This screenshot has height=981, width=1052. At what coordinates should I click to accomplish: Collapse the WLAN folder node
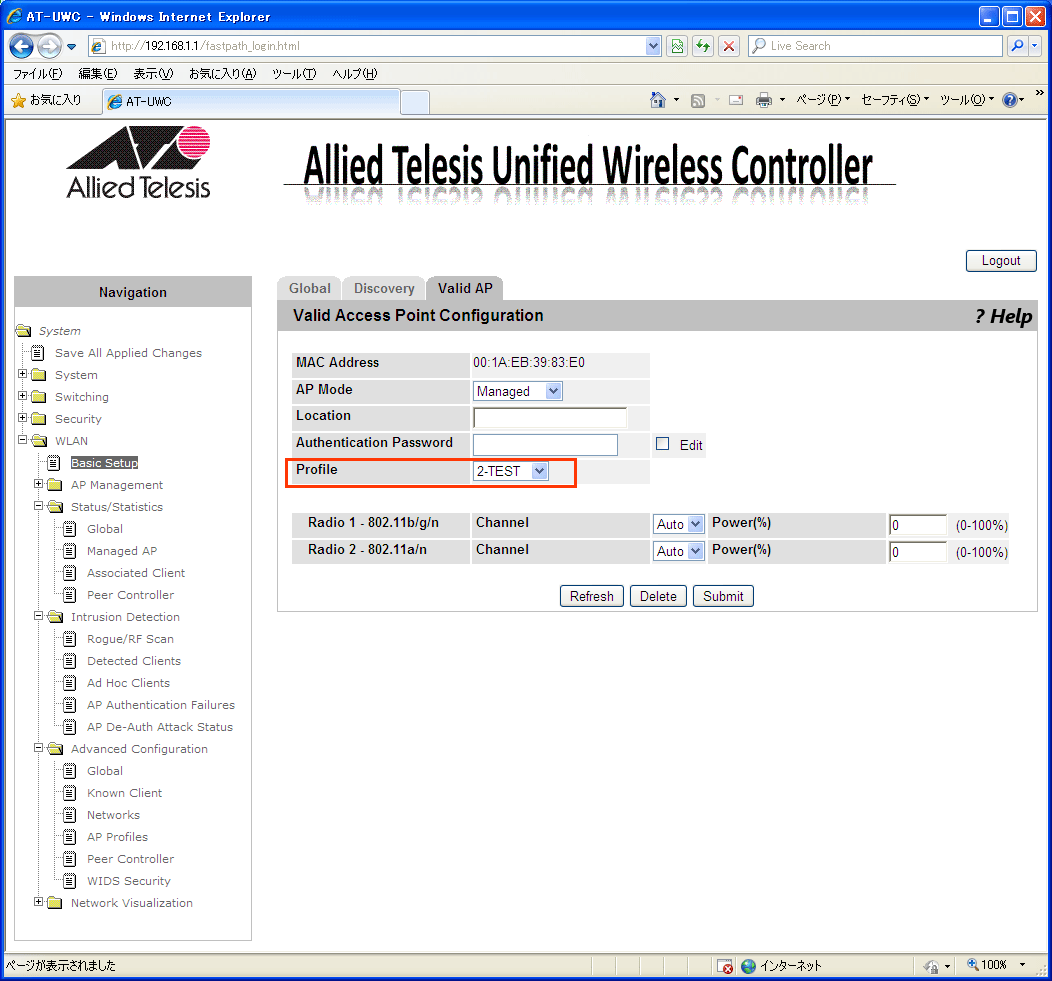point(22,440)
